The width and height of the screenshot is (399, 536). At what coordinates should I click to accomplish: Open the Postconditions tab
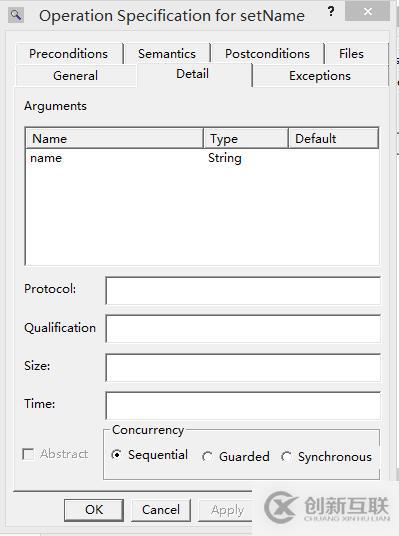267,54
